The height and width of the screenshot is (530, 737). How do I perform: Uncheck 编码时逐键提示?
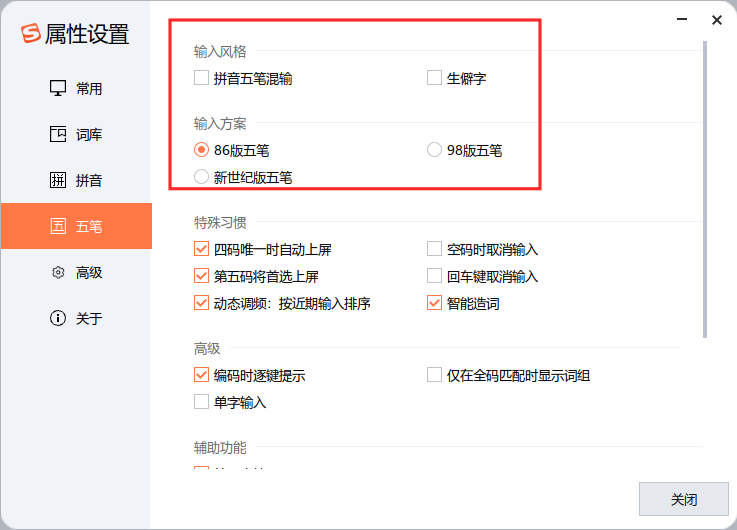pos(201,375)
